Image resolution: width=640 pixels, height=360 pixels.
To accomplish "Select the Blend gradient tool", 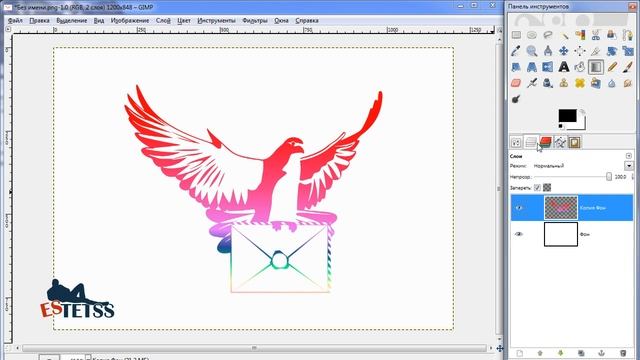I will [x=596, y=67].
